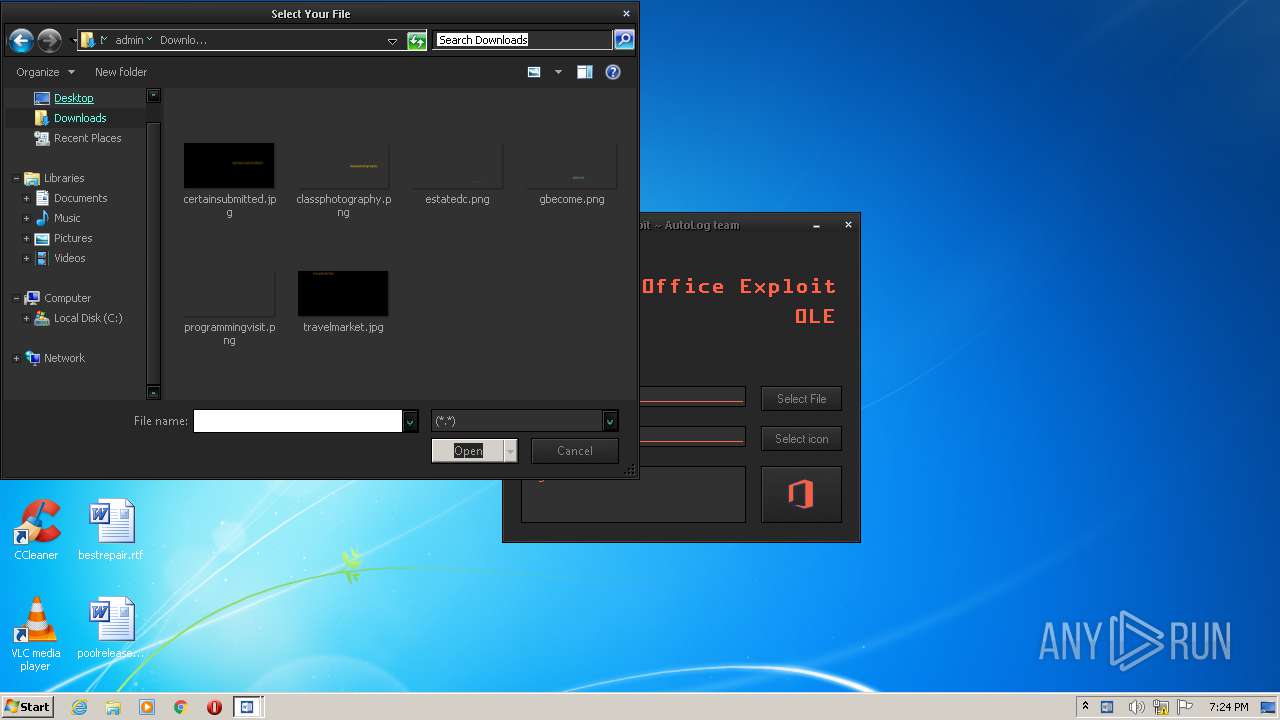Select Videos library in the tree

point(69,258)
